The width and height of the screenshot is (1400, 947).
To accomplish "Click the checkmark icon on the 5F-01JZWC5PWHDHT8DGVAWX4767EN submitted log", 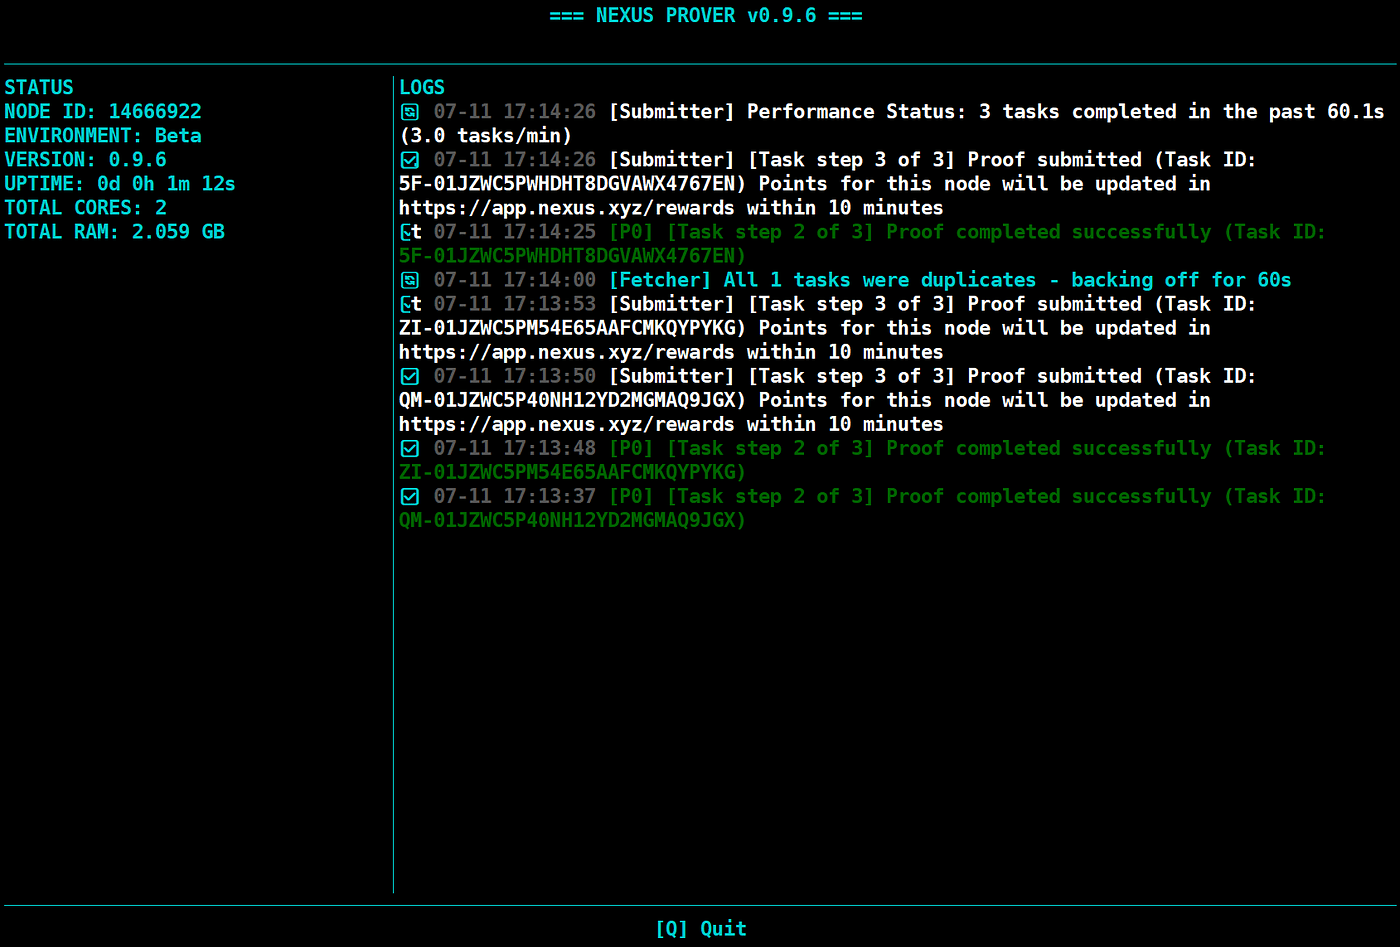I will 410,160.
